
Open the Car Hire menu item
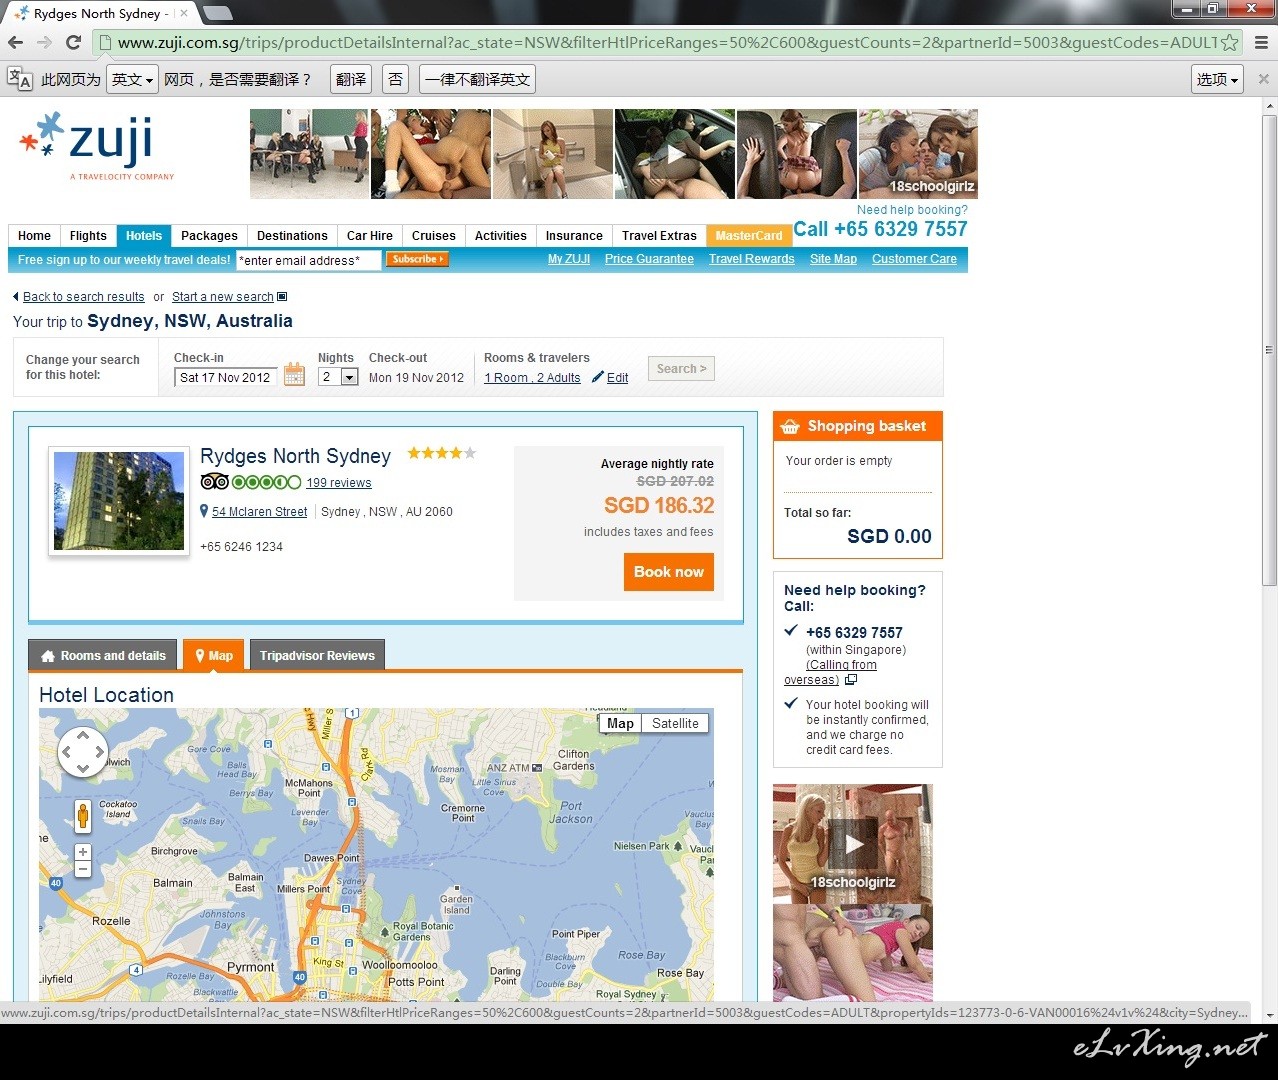tap(370, 236)
